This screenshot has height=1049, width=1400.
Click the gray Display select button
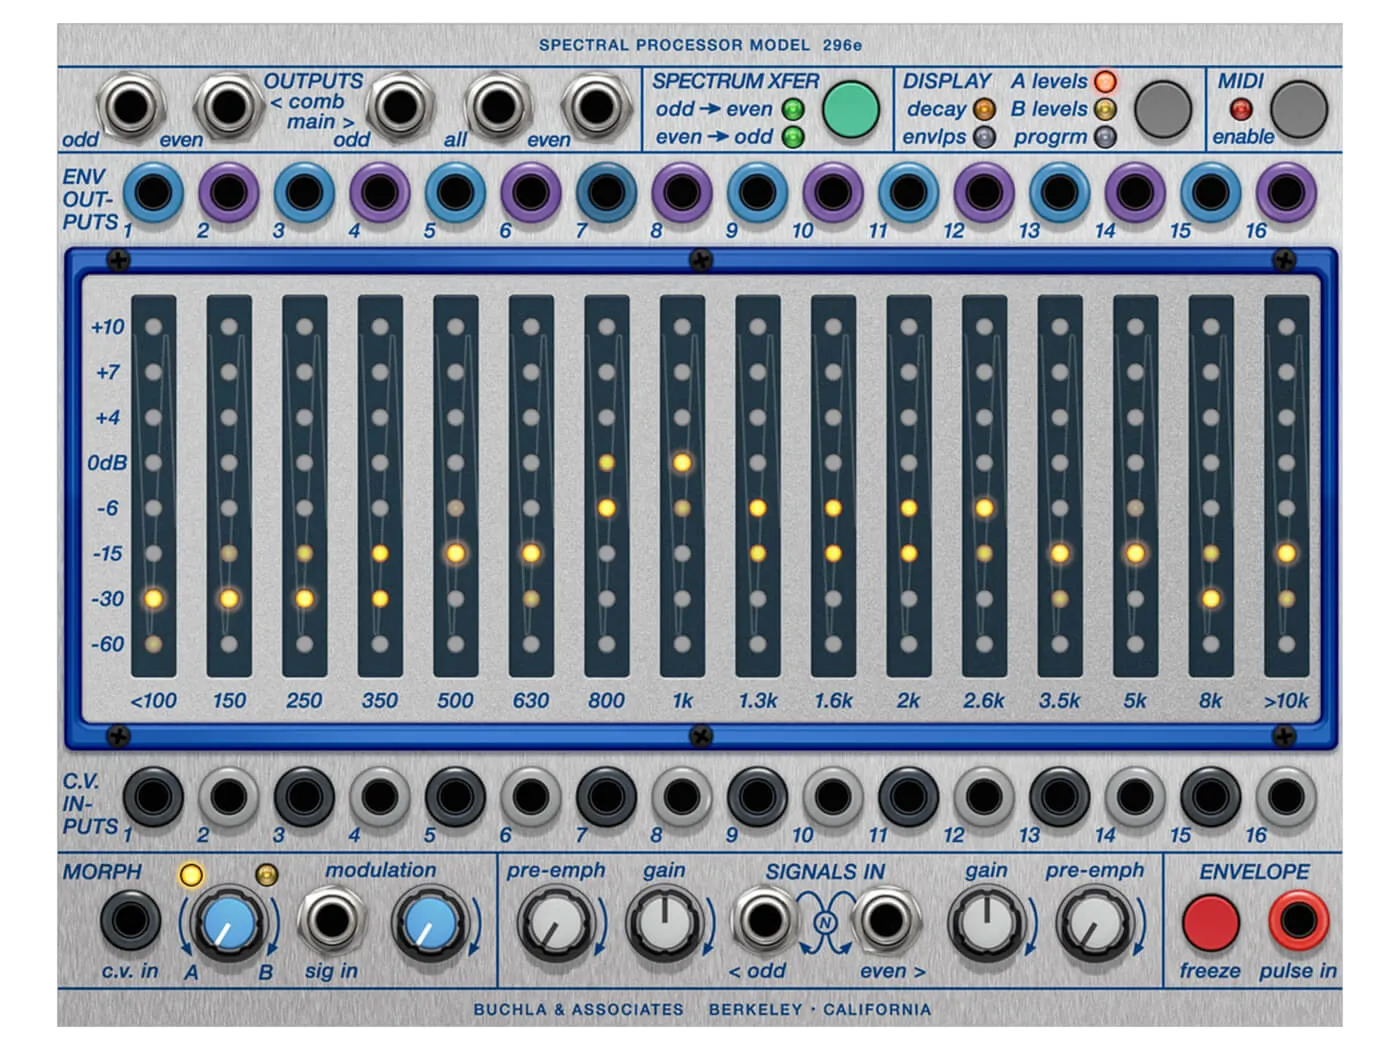tap(1163, 109)
